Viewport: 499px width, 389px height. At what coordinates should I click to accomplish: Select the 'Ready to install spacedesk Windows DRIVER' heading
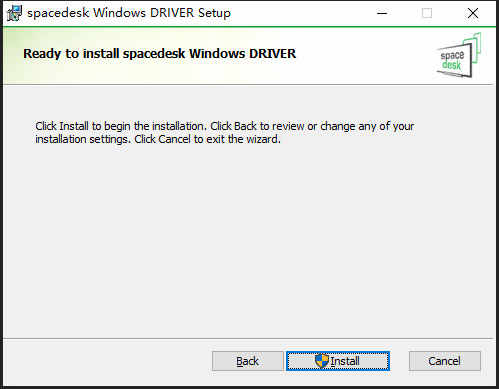click(x=160, y=54)
